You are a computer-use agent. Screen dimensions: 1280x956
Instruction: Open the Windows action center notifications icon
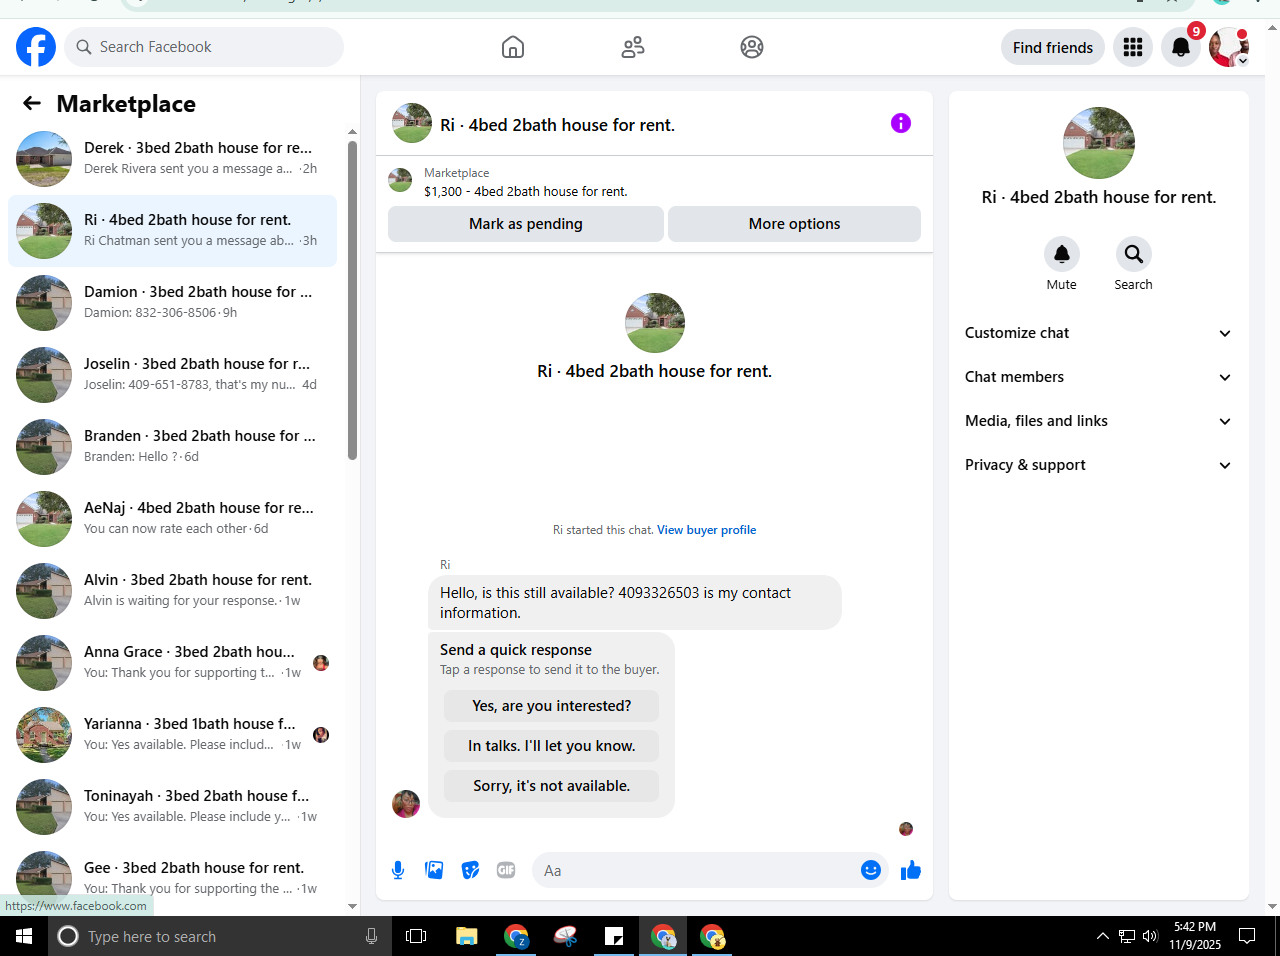[x=1247, y=936]
